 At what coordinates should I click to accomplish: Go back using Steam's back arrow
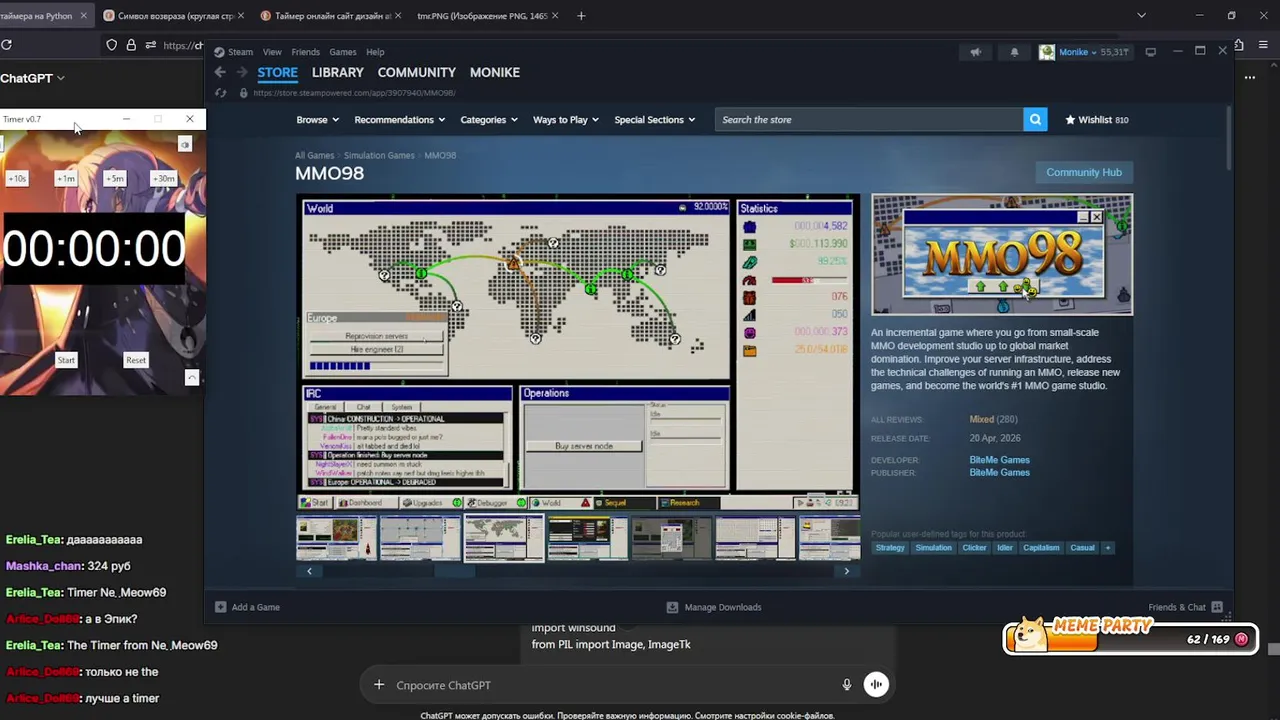[x=220, y=72]
